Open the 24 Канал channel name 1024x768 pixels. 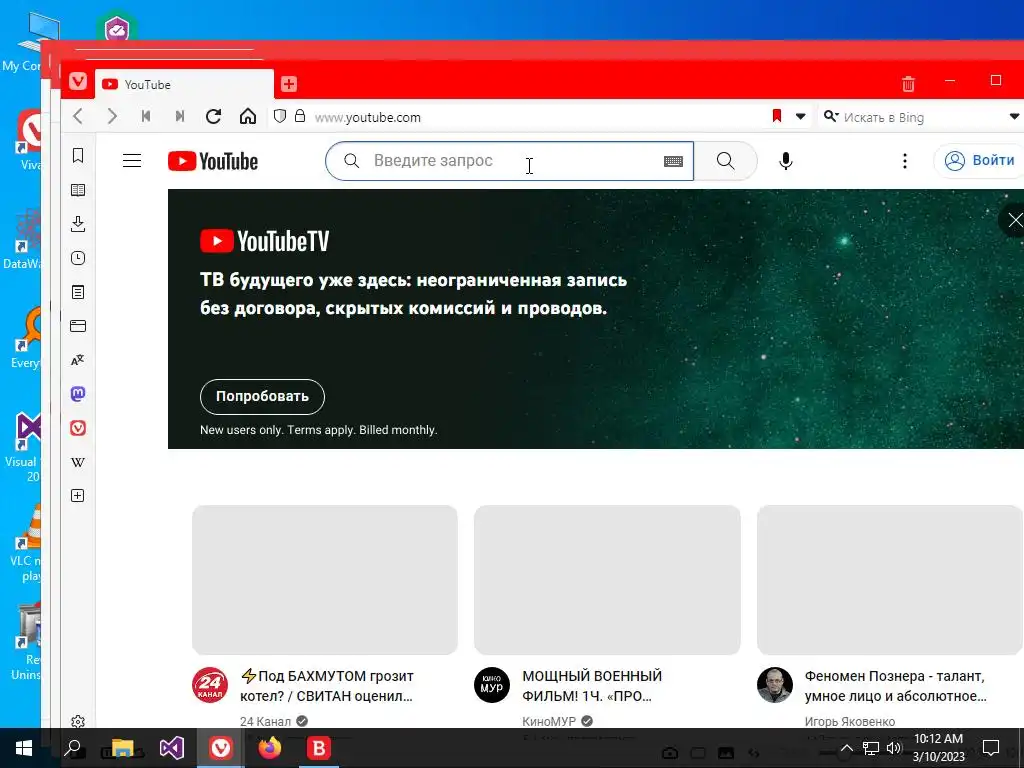coord(265,721)
